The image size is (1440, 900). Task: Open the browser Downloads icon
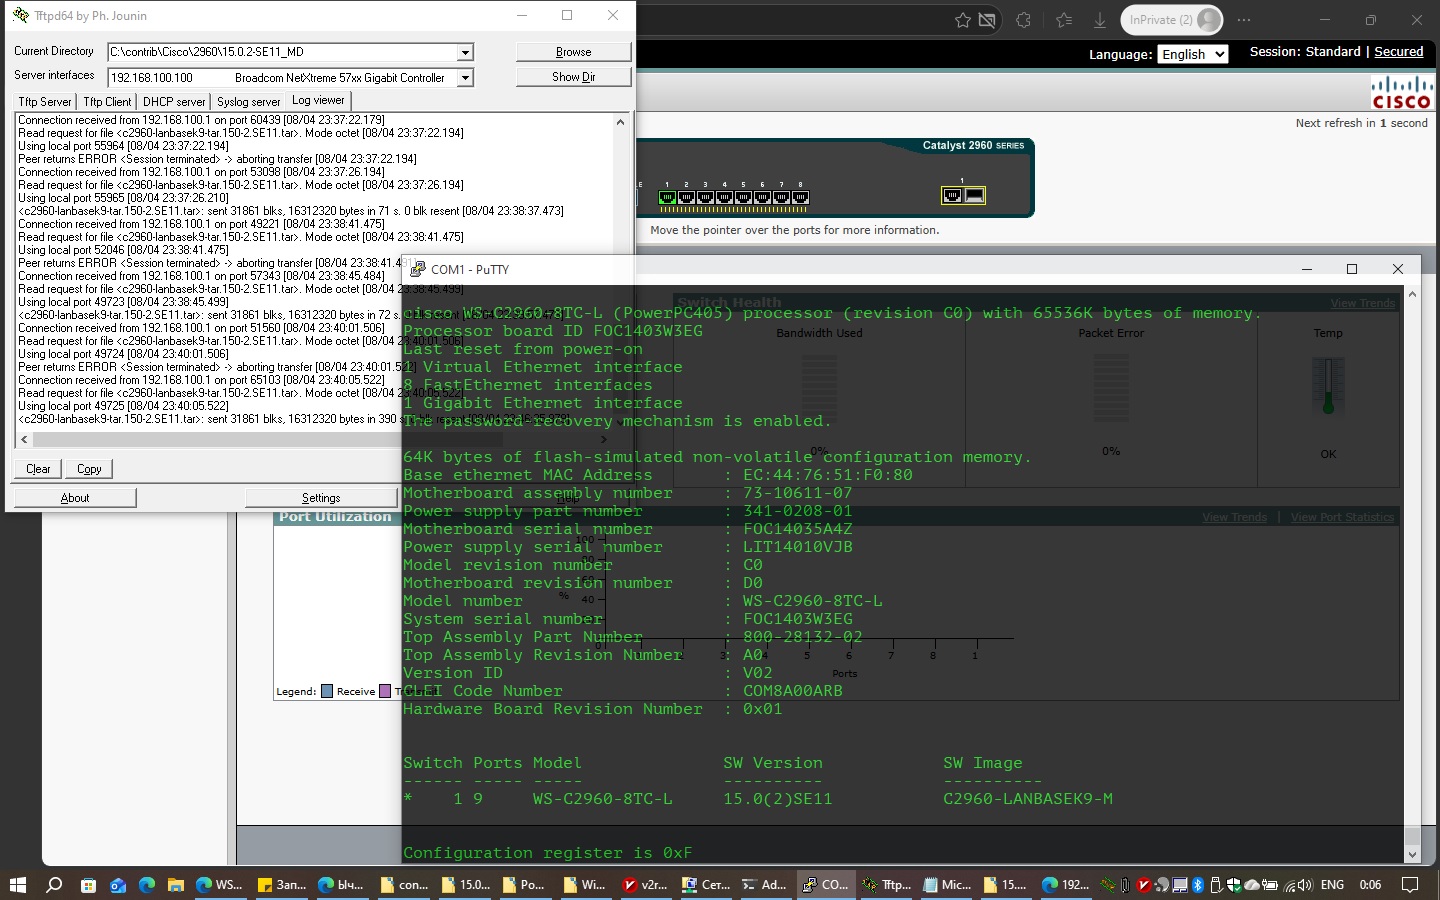coord(1099,20)
